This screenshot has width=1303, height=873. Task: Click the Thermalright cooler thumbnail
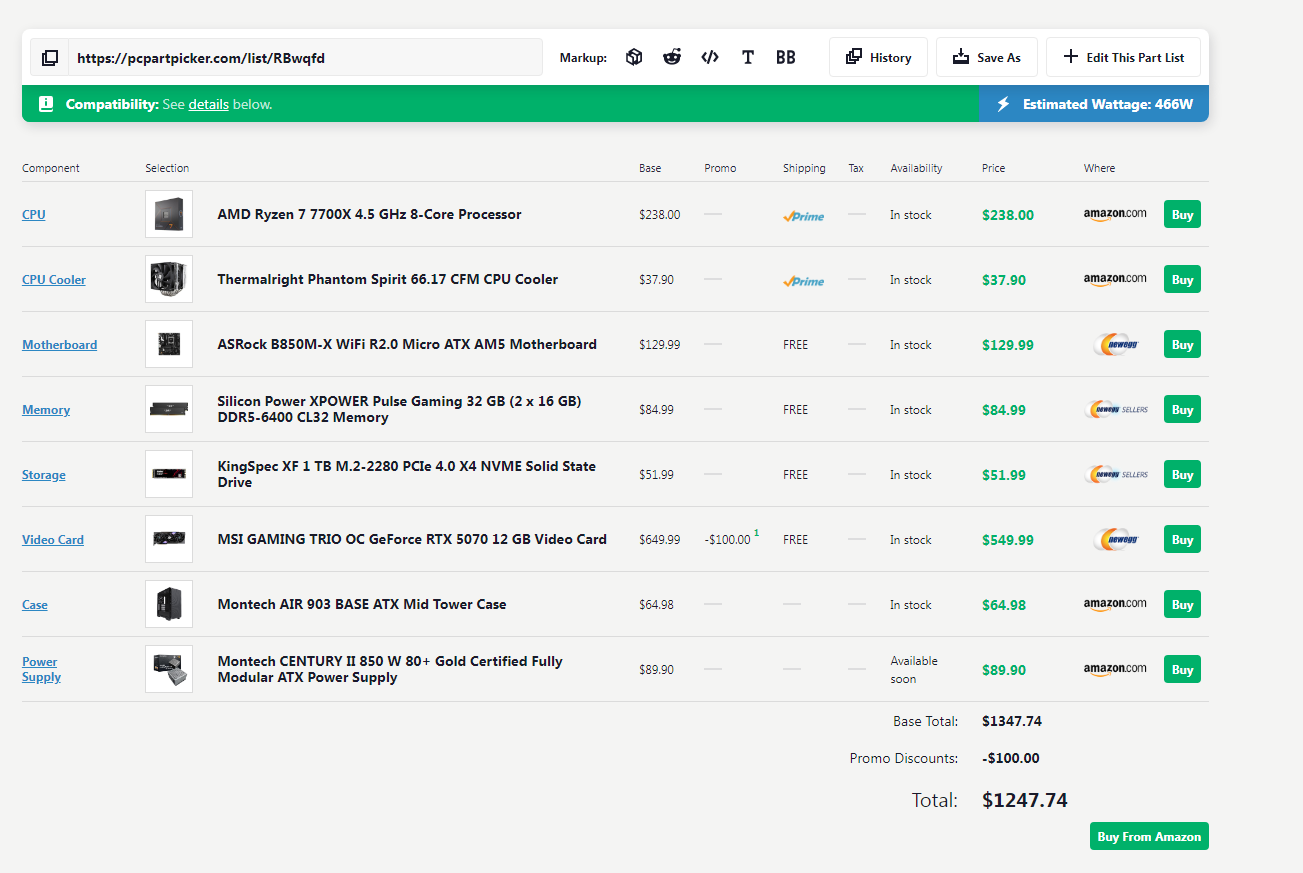(169, 279)
